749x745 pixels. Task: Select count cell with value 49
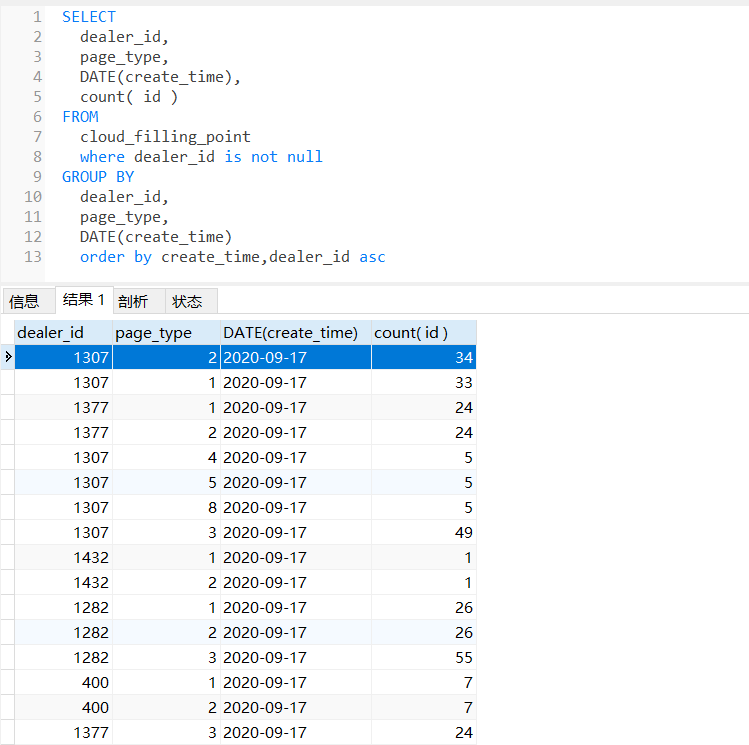tap(424, 532)
